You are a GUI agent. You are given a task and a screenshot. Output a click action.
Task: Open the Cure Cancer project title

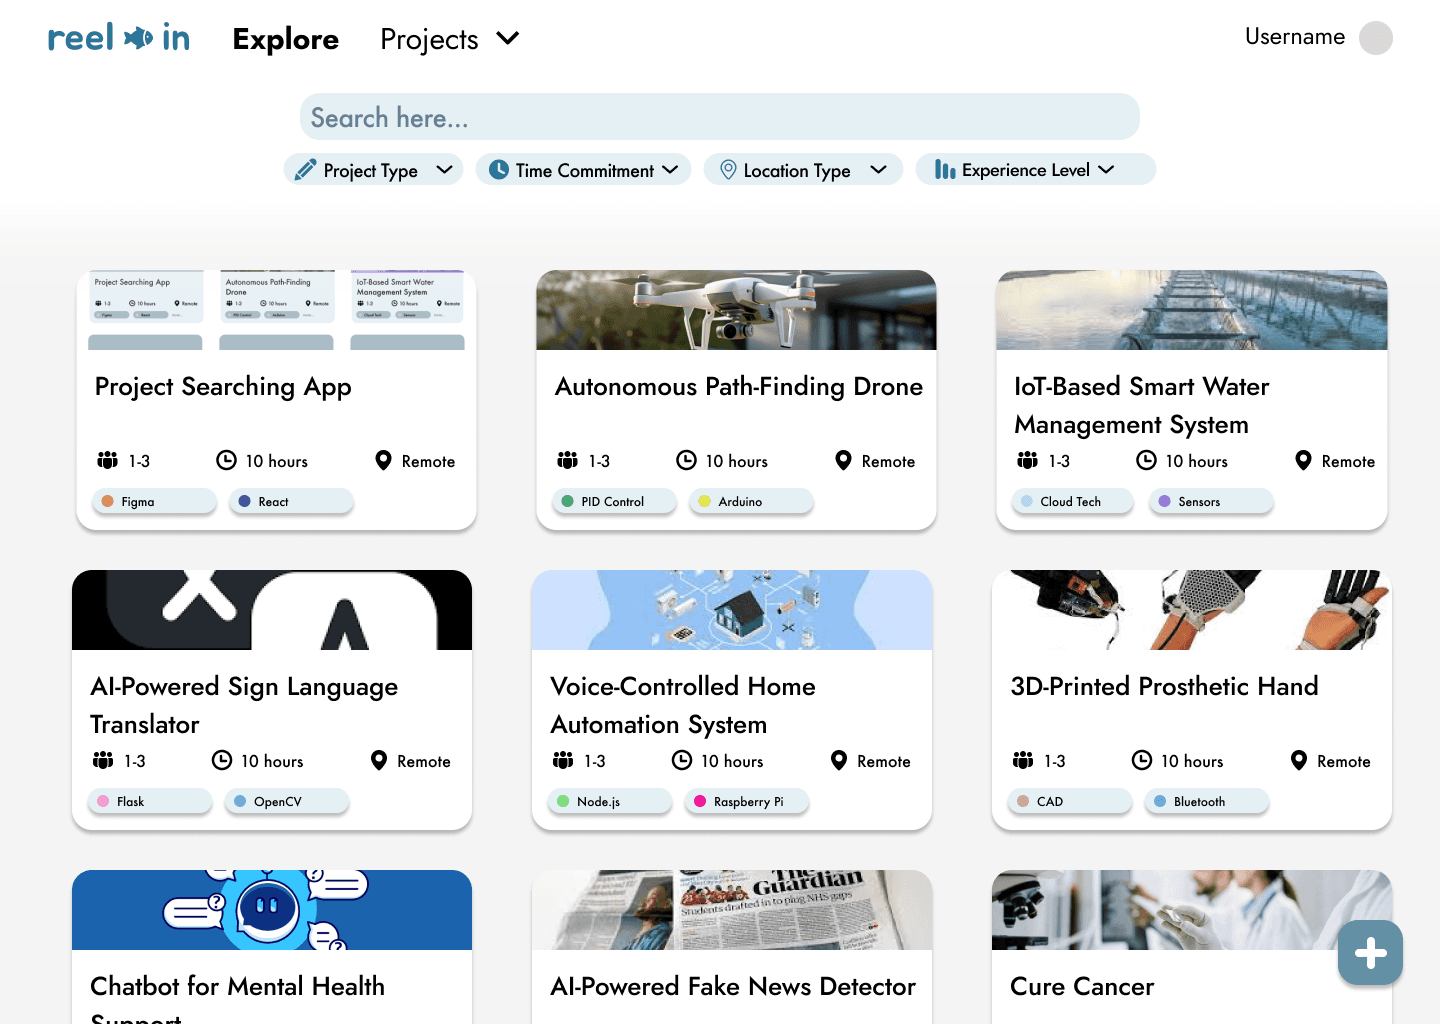coord(1082,986)
